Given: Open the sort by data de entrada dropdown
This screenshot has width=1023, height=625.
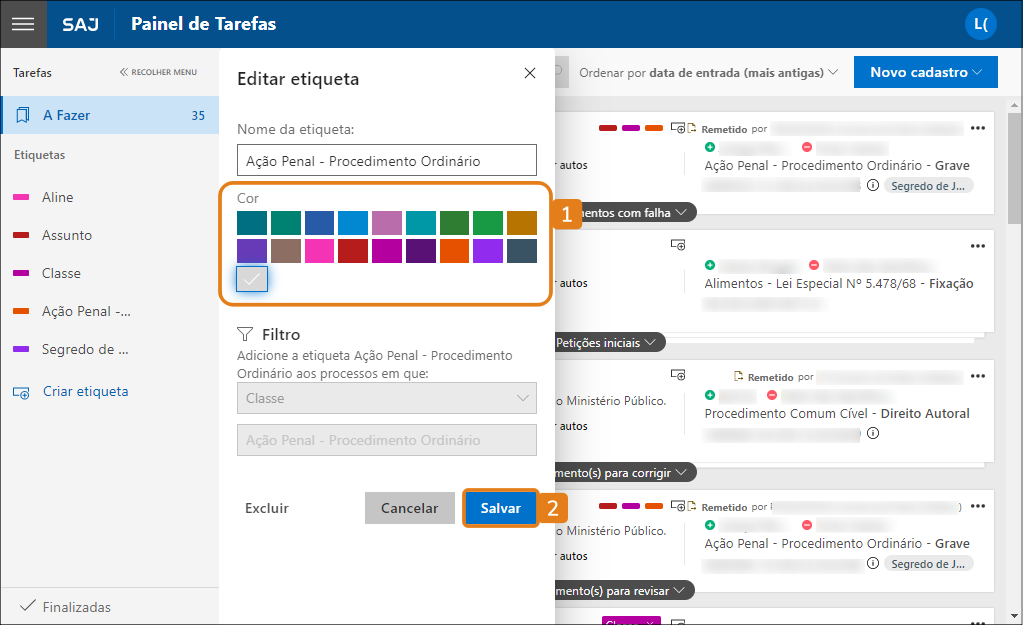Looking at the screenshot, I should [708, 72].
